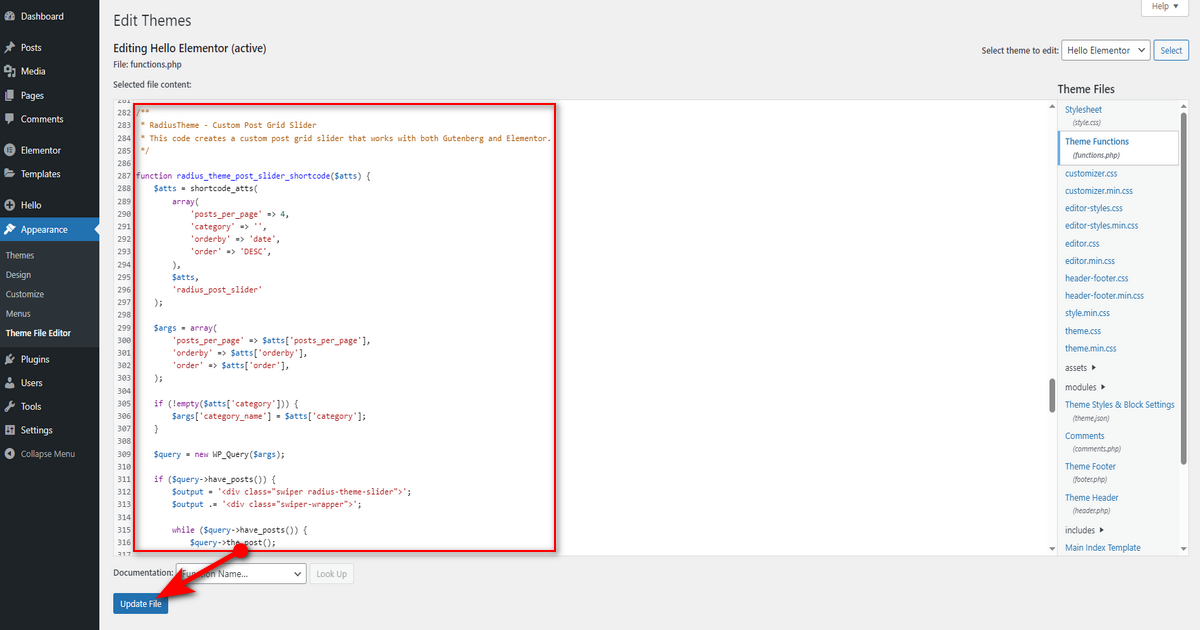Screen dimensions: 1200x630
Task: Open Menus submenu item
Action: (18, 314)
